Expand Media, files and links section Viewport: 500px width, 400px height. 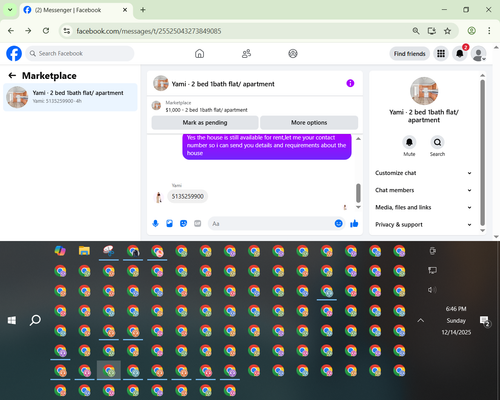(423, 207)
